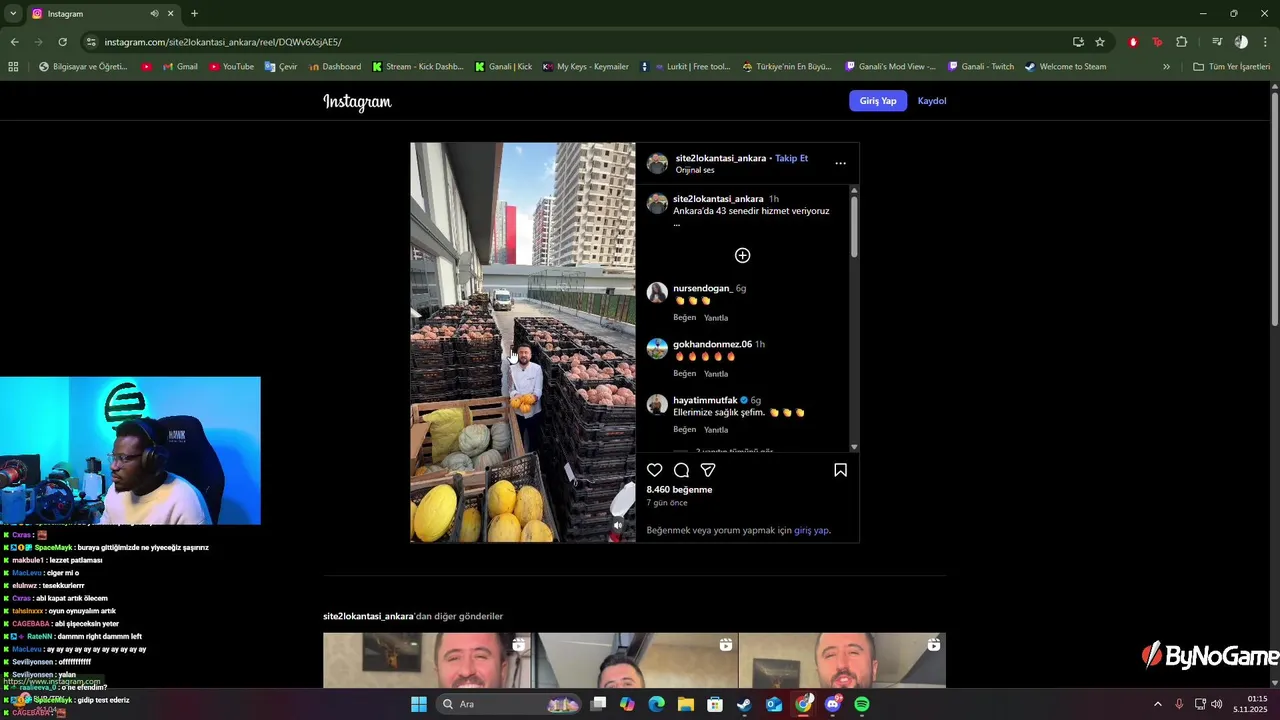Click Yanıtla under gokhandonmez.06 comment

click(x=716, y=374)
